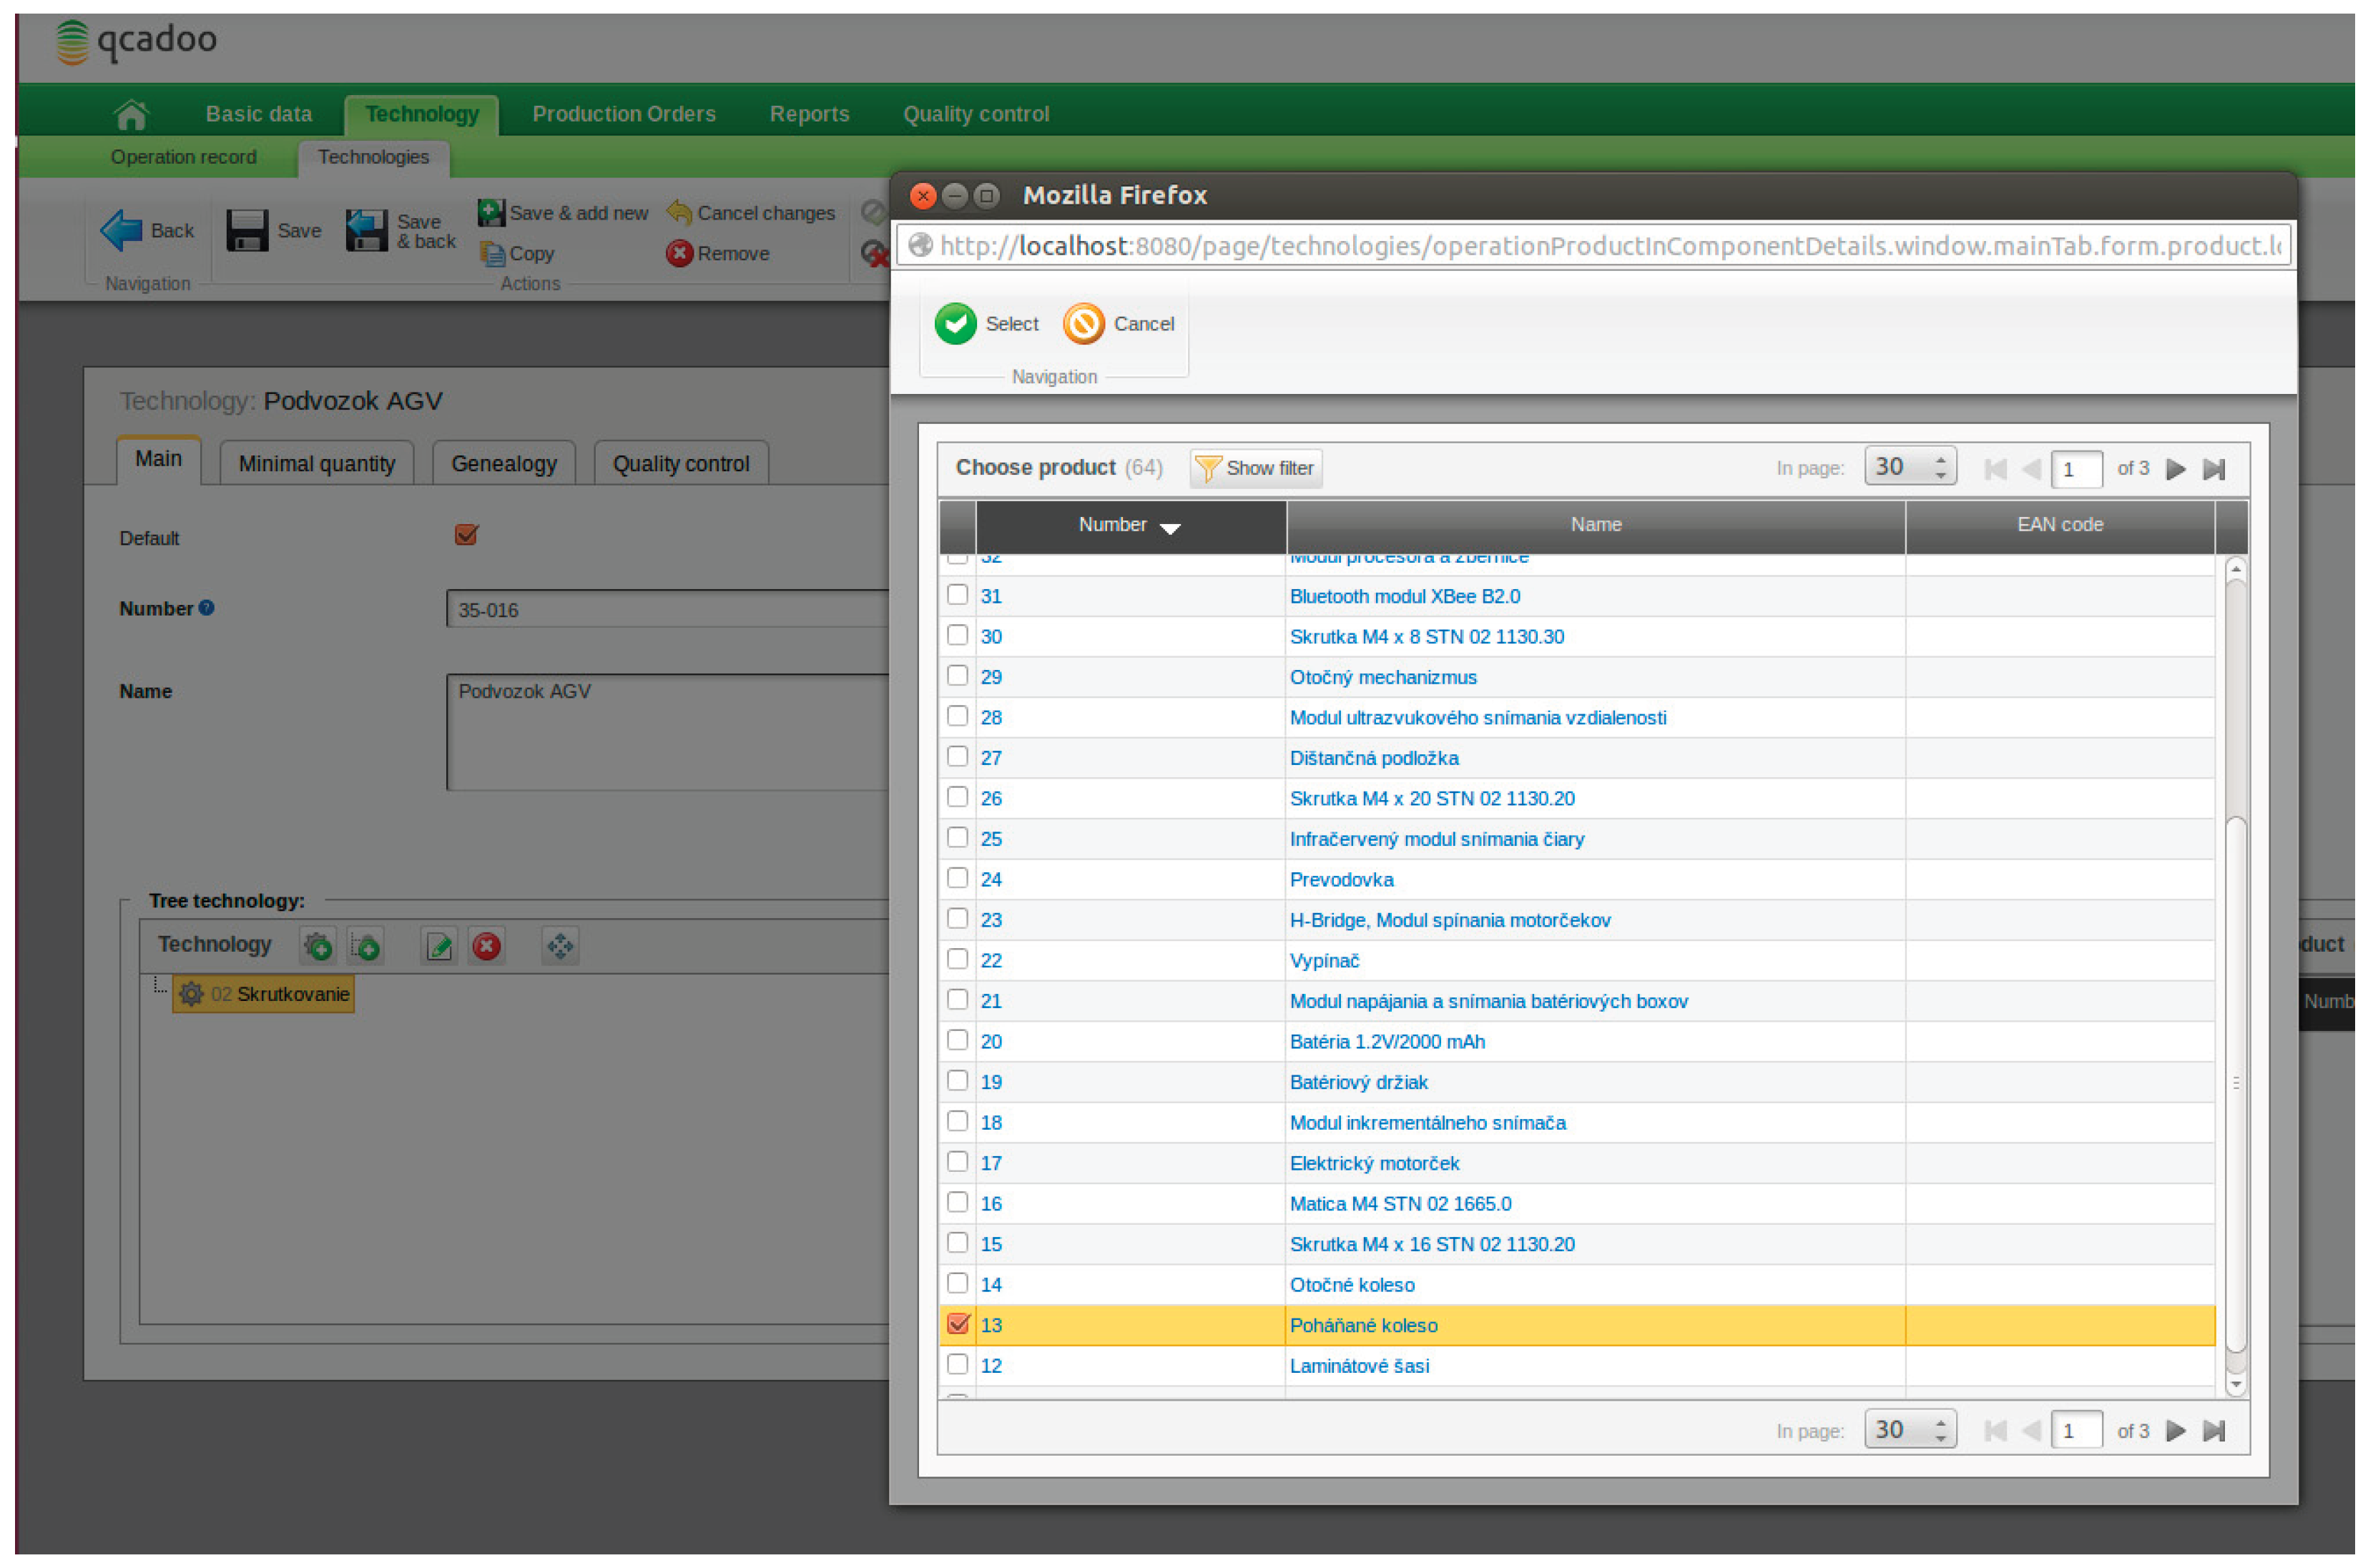Click the green Select checkmark icon
Image resolution: width=2368 pixels, height=1568 pixels.
[x=955, y=324]
